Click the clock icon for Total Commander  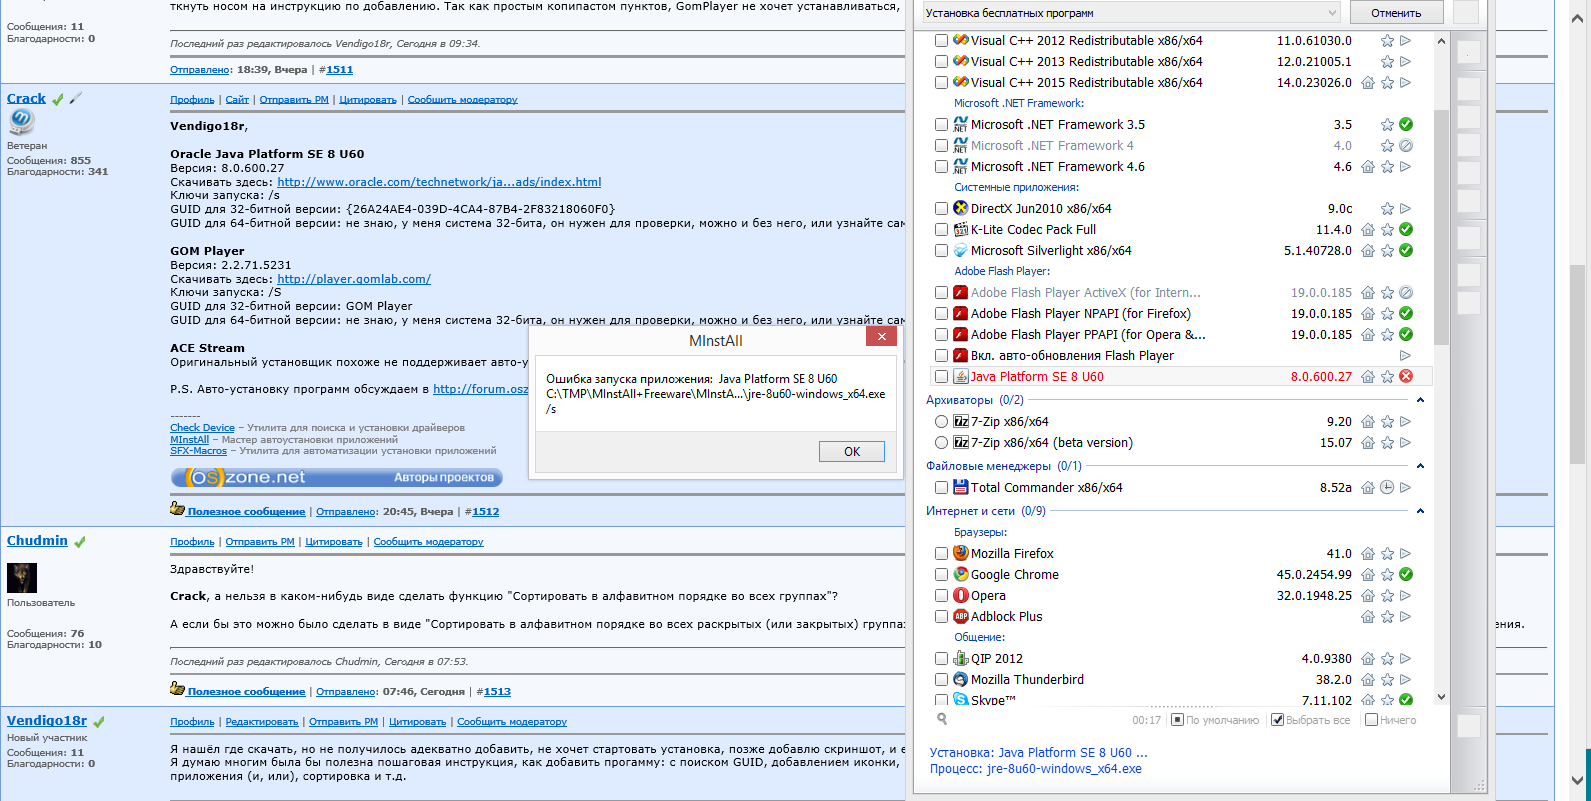pyautogui.click(x=1387, y=488)
